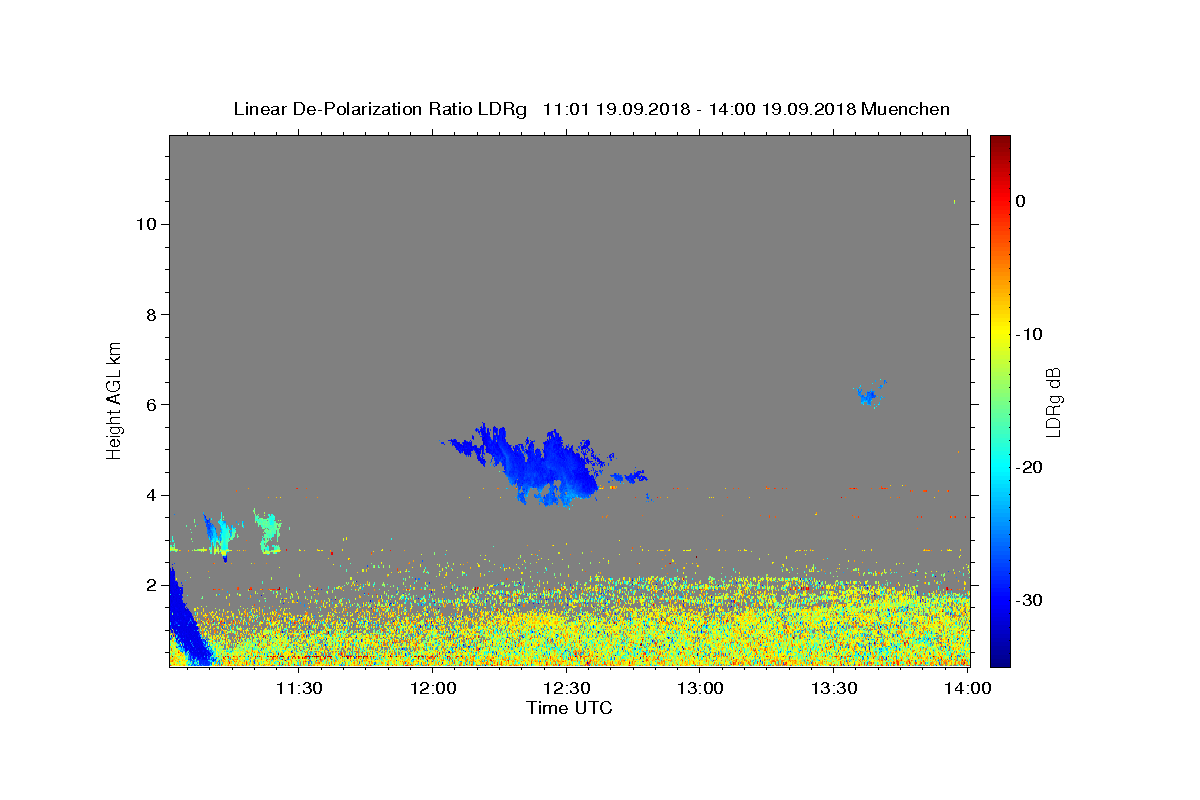1200x800 pixels.
Task: Click the colorbar value -20
Action: pos(1029,467)
